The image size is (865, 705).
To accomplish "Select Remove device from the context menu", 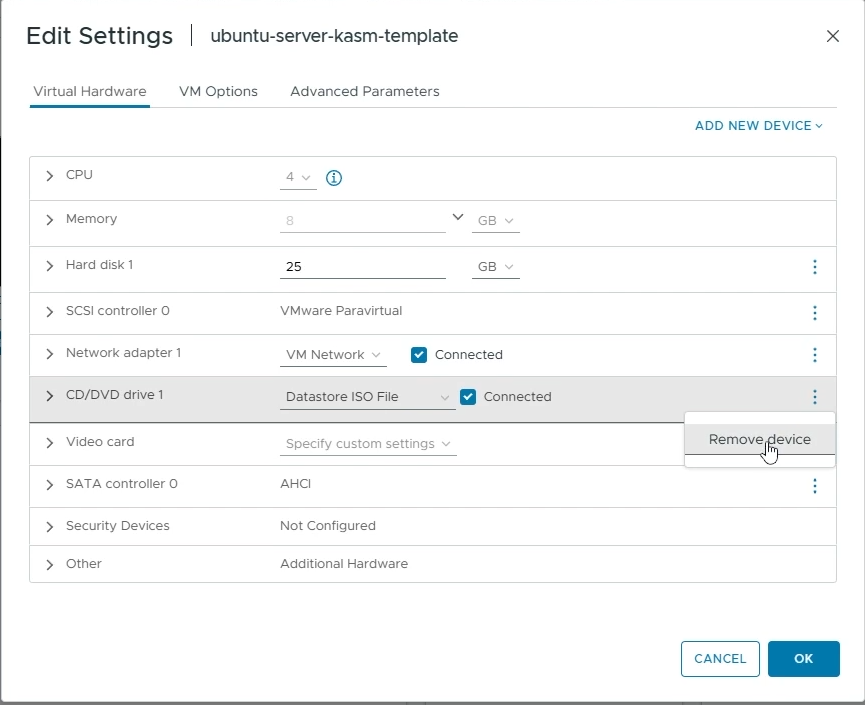I will coord(759,438).
